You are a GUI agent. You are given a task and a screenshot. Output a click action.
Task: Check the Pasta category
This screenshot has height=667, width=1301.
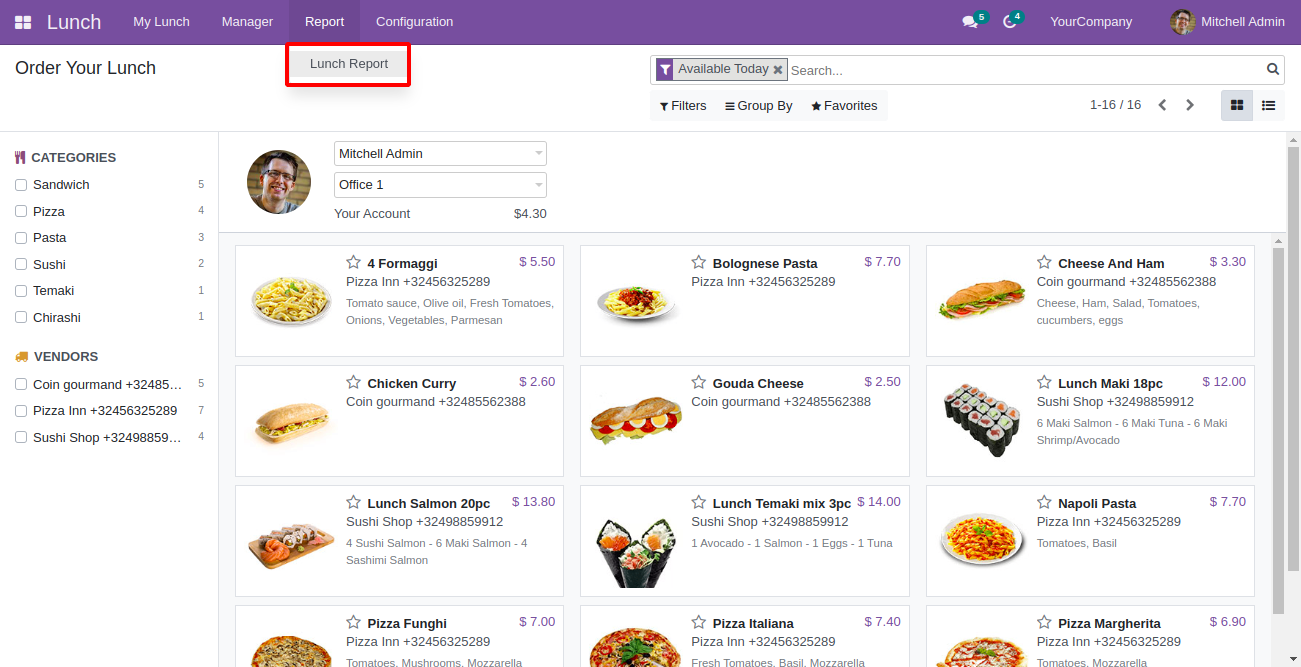pos(21,238)
